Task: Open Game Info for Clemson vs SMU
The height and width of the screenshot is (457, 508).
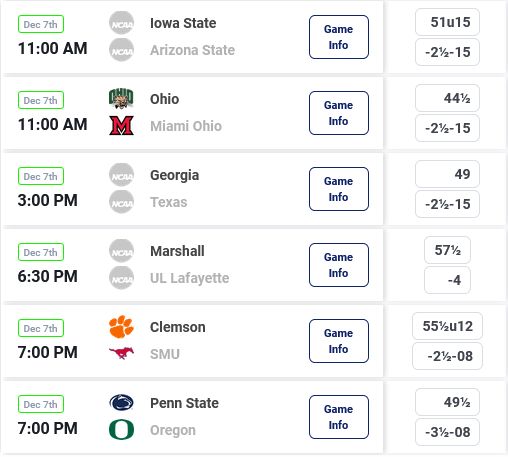Action: [x=339, y=341]
